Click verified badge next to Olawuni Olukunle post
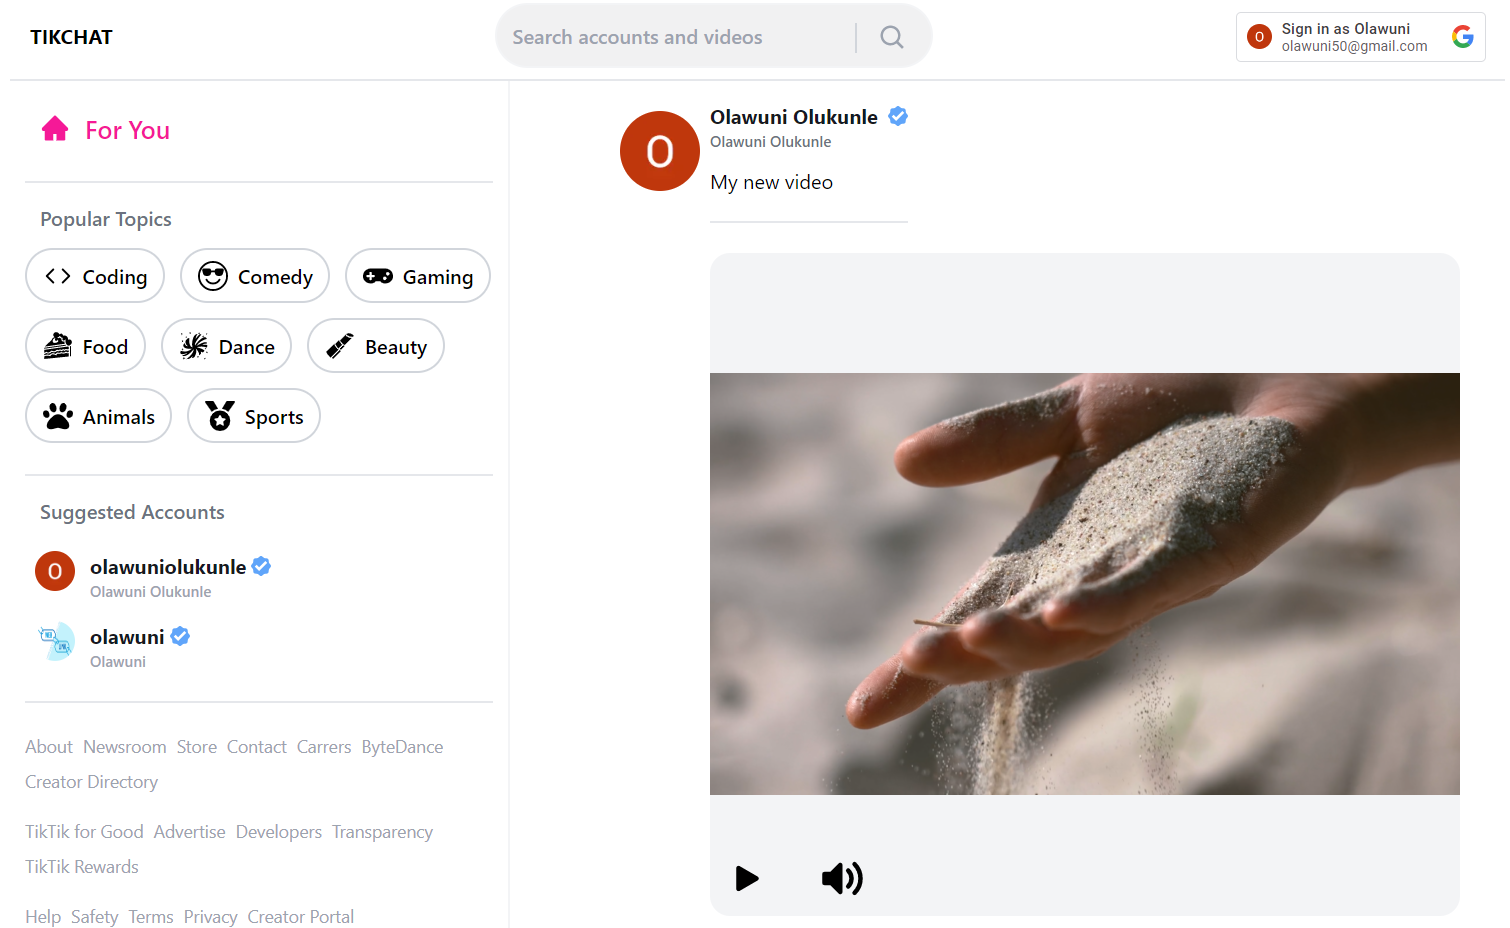This screenshot has height=928, width=1510. tap(898, 116)
